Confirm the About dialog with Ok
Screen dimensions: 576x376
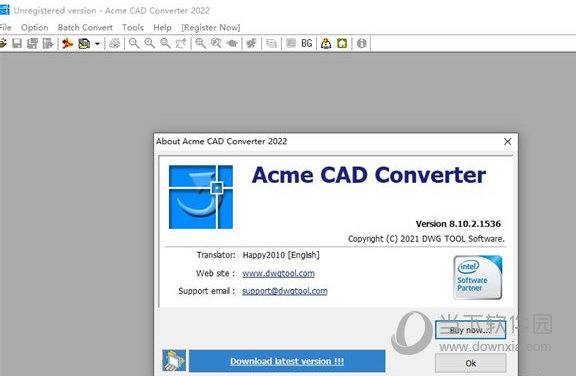coord(471,363)
